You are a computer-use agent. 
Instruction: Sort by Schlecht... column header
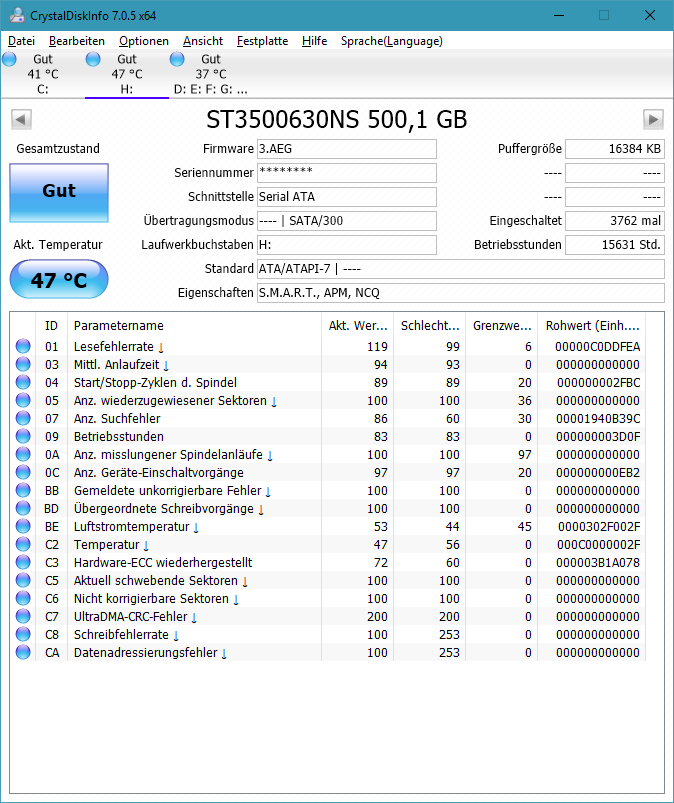(x=430, y=326)
